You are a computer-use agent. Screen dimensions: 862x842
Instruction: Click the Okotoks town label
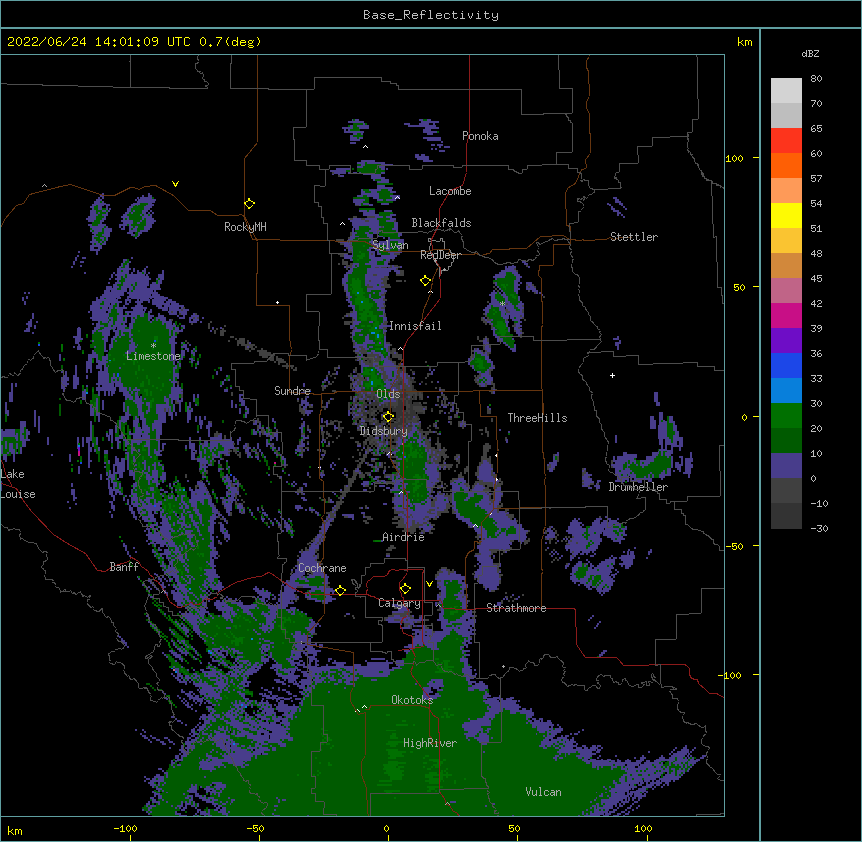412,700
